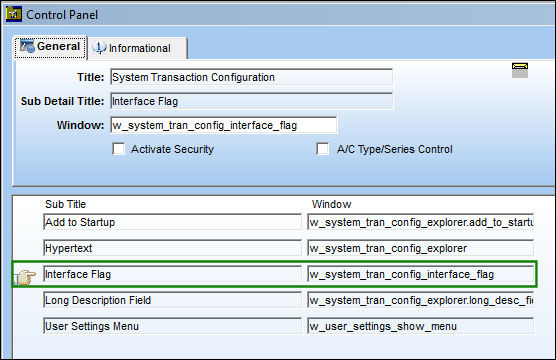Click the w_system_tran_config_explorer.long_desc window cell
Image resolution: width=556 pixels, height=360 pixels.
click(421, 300)
